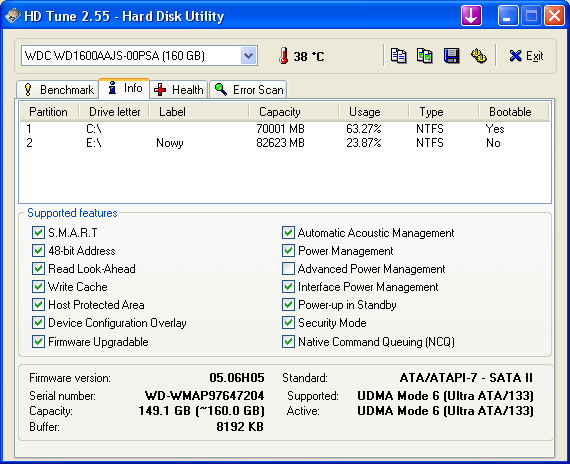Viewport: 570px width, 464px height.
Task: Select the WDC WD1600AAJS drive combo box
Action: click(139, 56)
